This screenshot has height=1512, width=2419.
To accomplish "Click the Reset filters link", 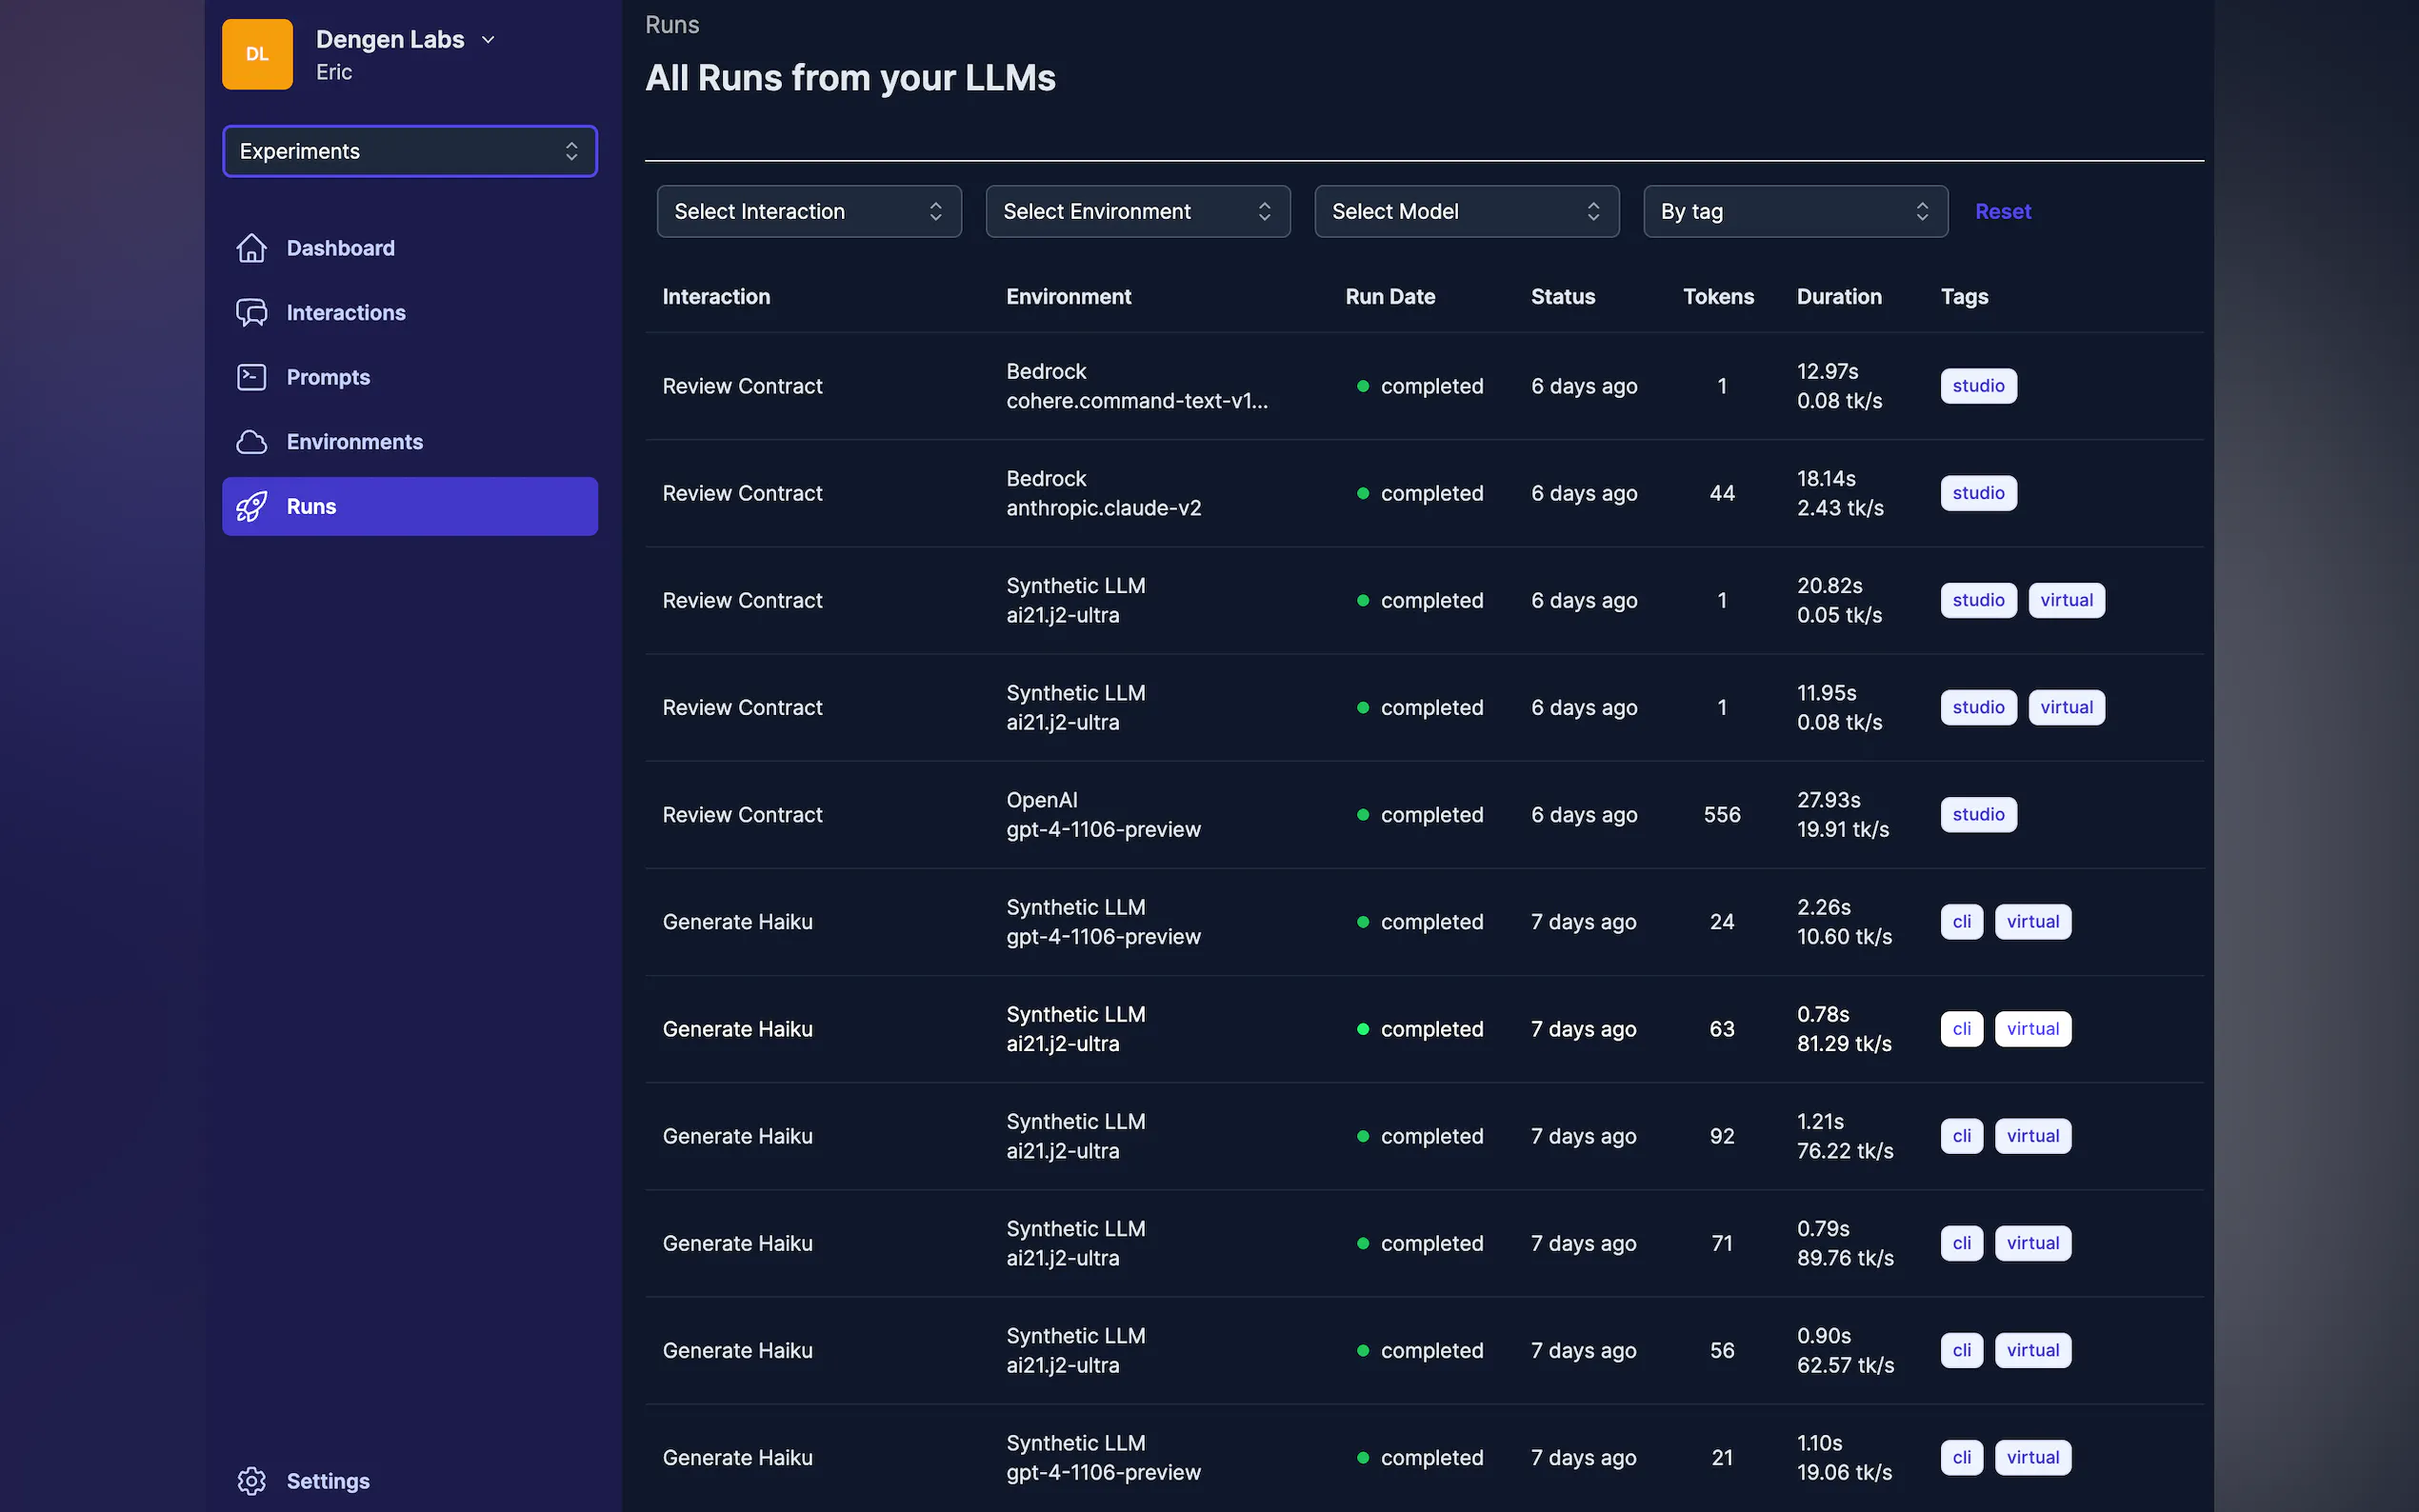I will tap(2002, 212).
